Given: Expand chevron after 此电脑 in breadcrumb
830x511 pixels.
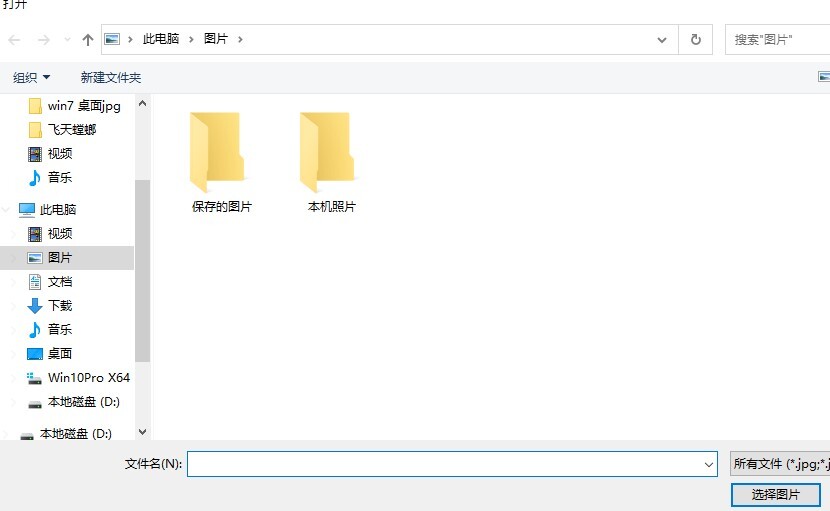Looking at the screenshot, I should [192, 39].
